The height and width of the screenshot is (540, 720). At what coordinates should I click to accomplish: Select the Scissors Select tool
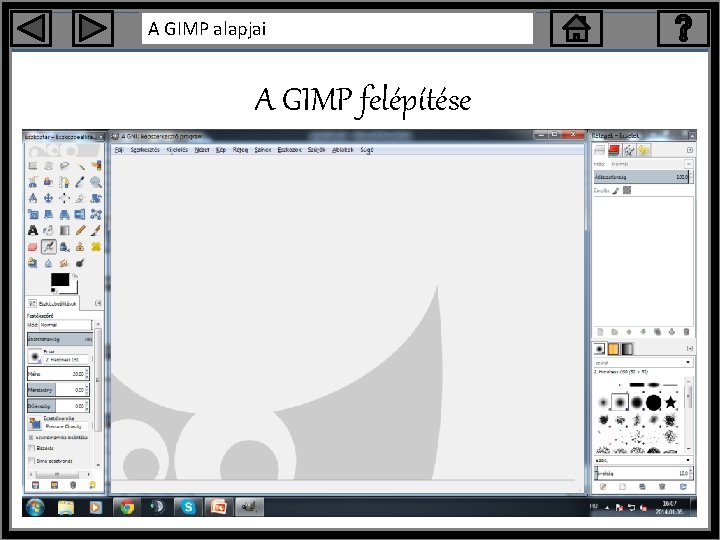tap(33, 182)
